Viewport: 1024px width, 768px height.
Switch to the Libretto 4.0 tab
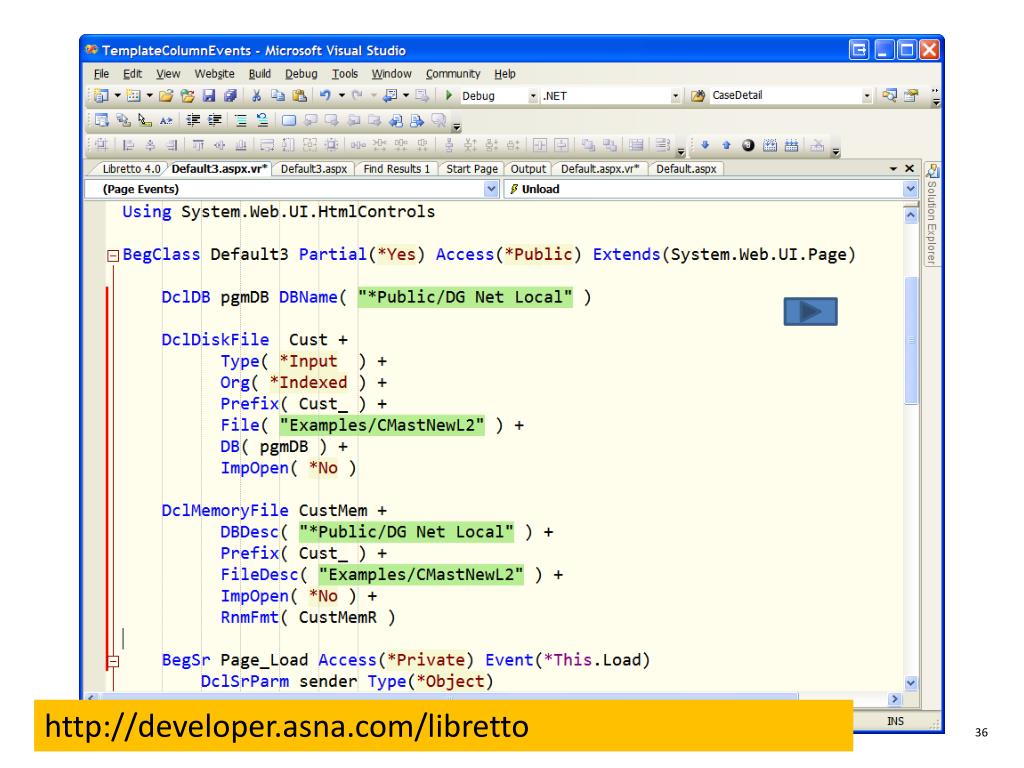131,168
